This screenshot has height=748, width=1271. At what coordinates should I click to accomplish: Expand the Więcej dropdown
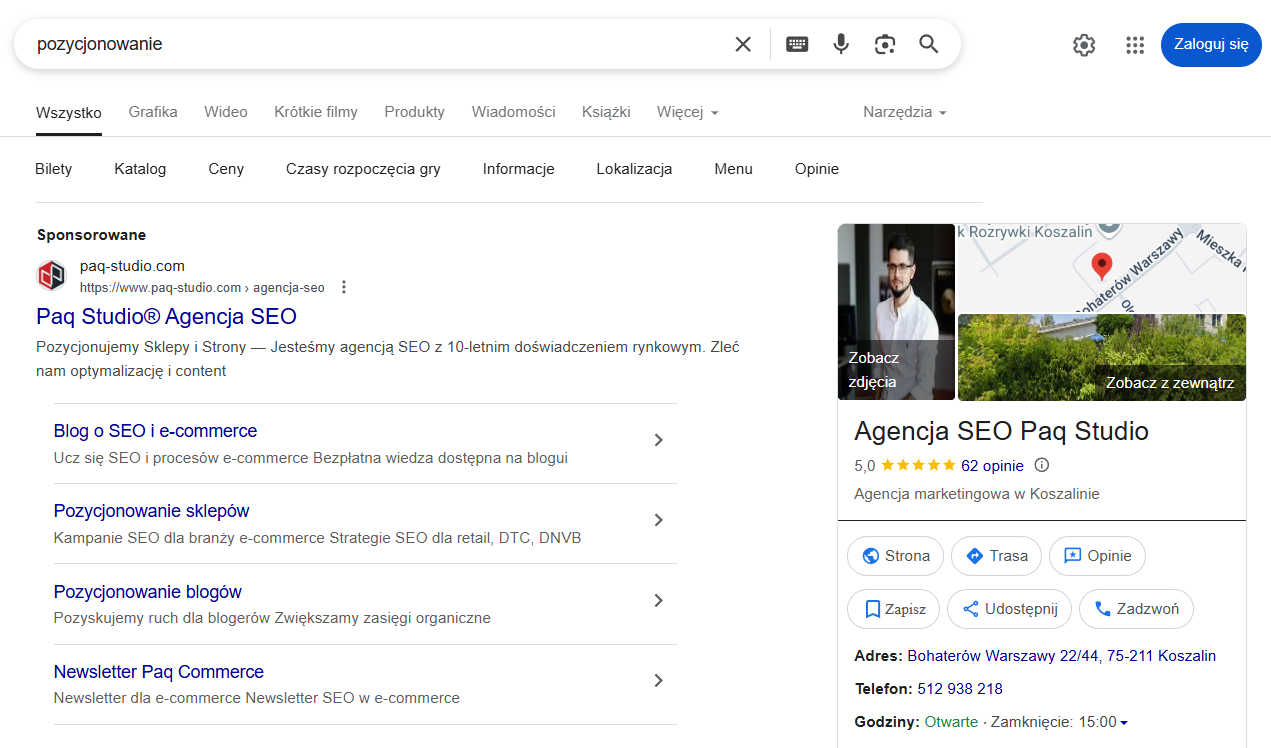(688, 112)
